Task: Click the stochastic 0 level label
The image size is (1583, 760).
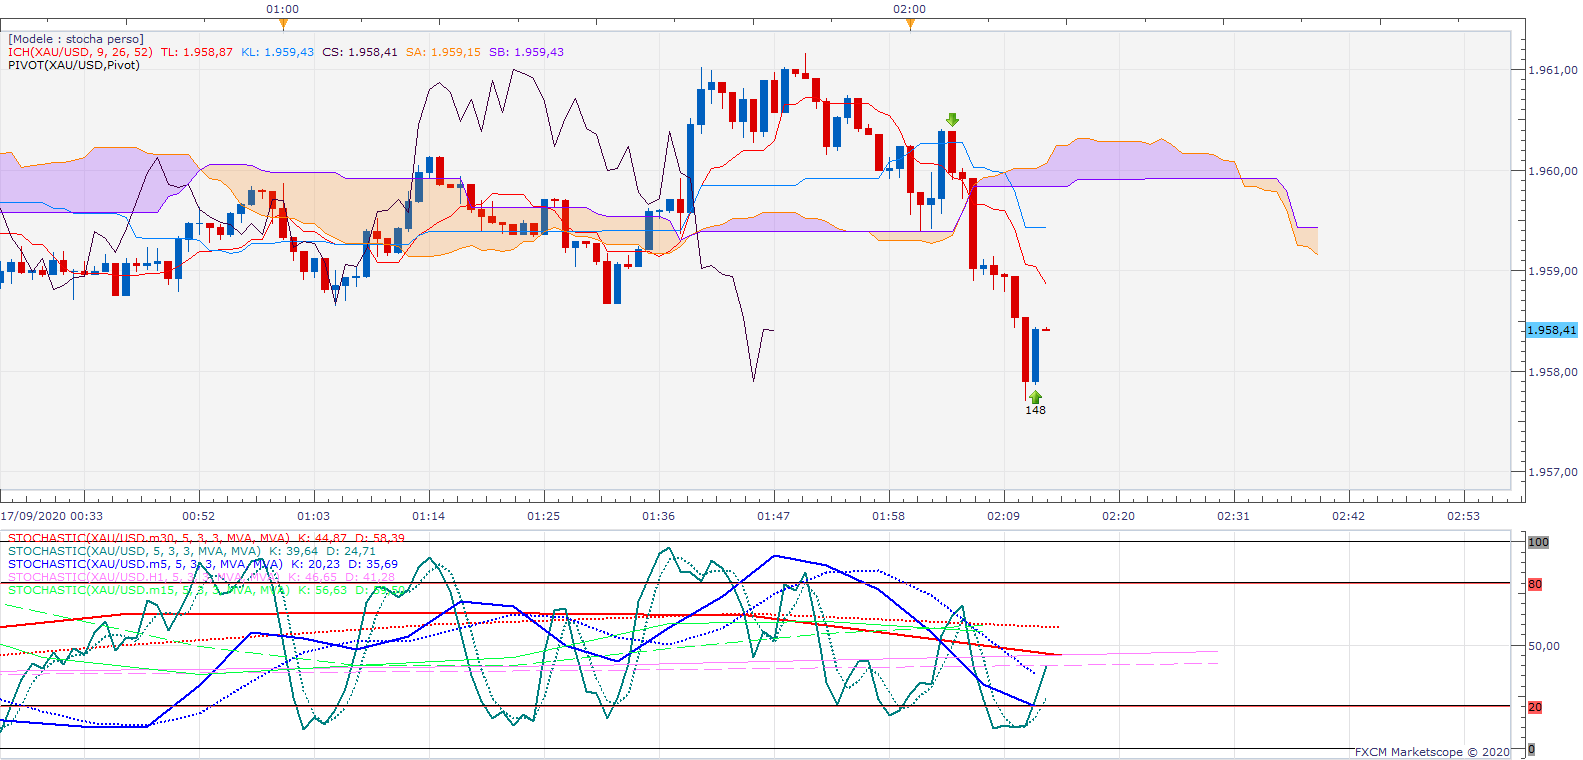Action: pyautogui.click(x=1531, y=749)
